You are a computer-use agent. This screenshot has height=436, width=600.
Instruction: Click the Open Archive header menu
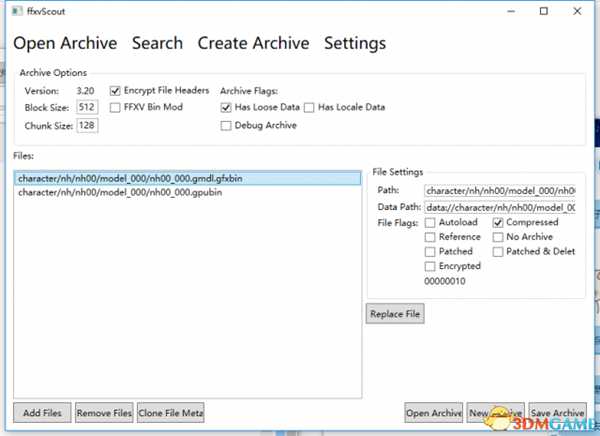point(64,43)
